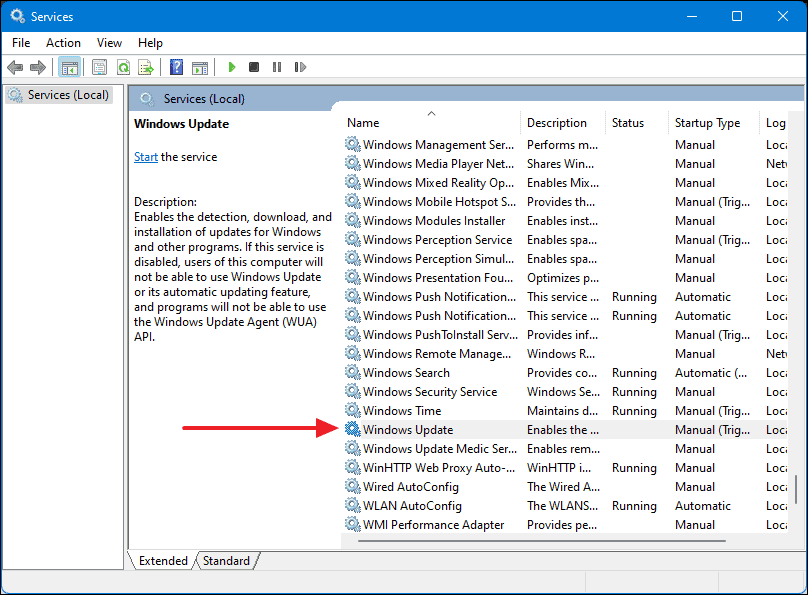Viewport: 808px width, 595px height.
Task: Open the Action menu
Action: coord(63,43)
